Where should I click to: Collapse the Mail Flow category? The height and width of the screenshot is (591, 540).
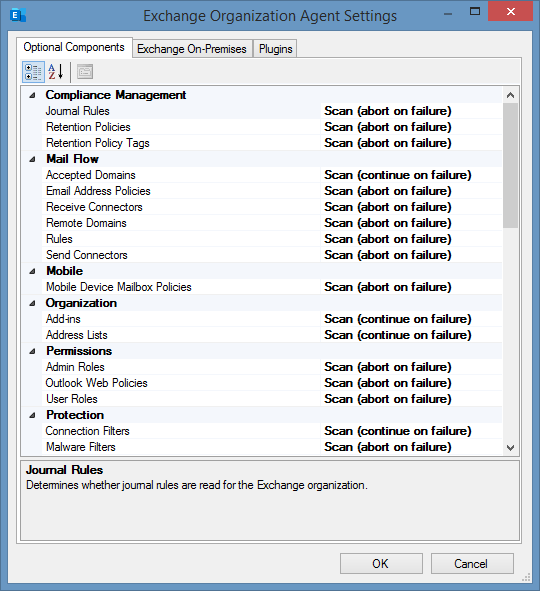(x=32, y=159)
